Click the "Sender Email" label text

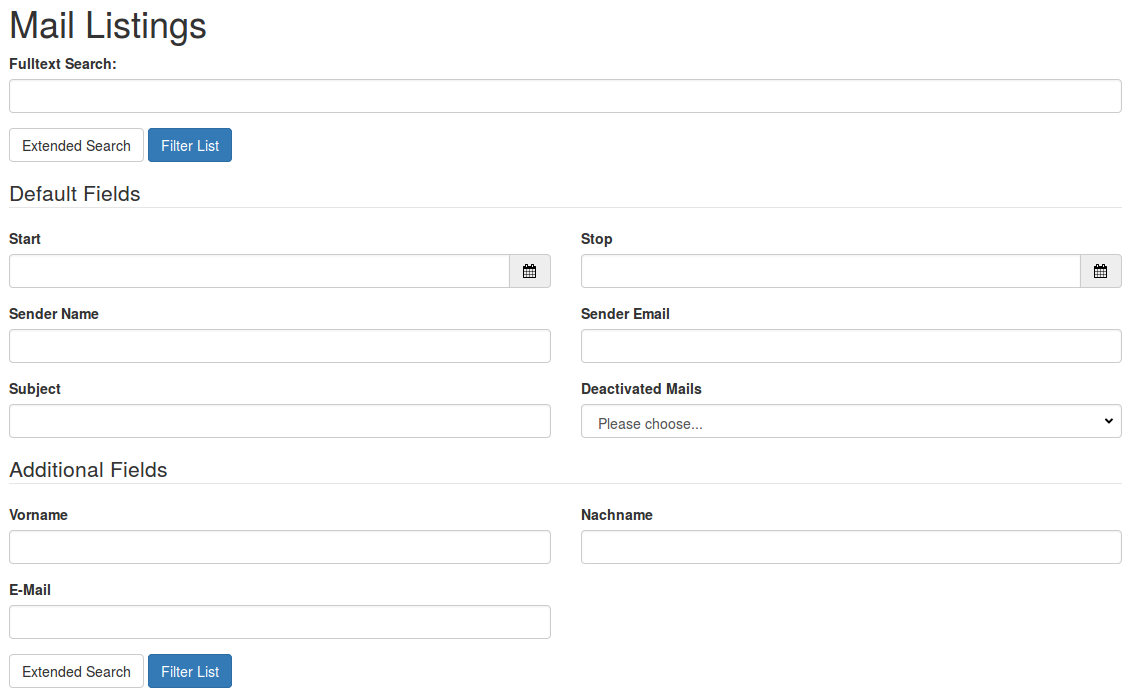coord(625,314)
